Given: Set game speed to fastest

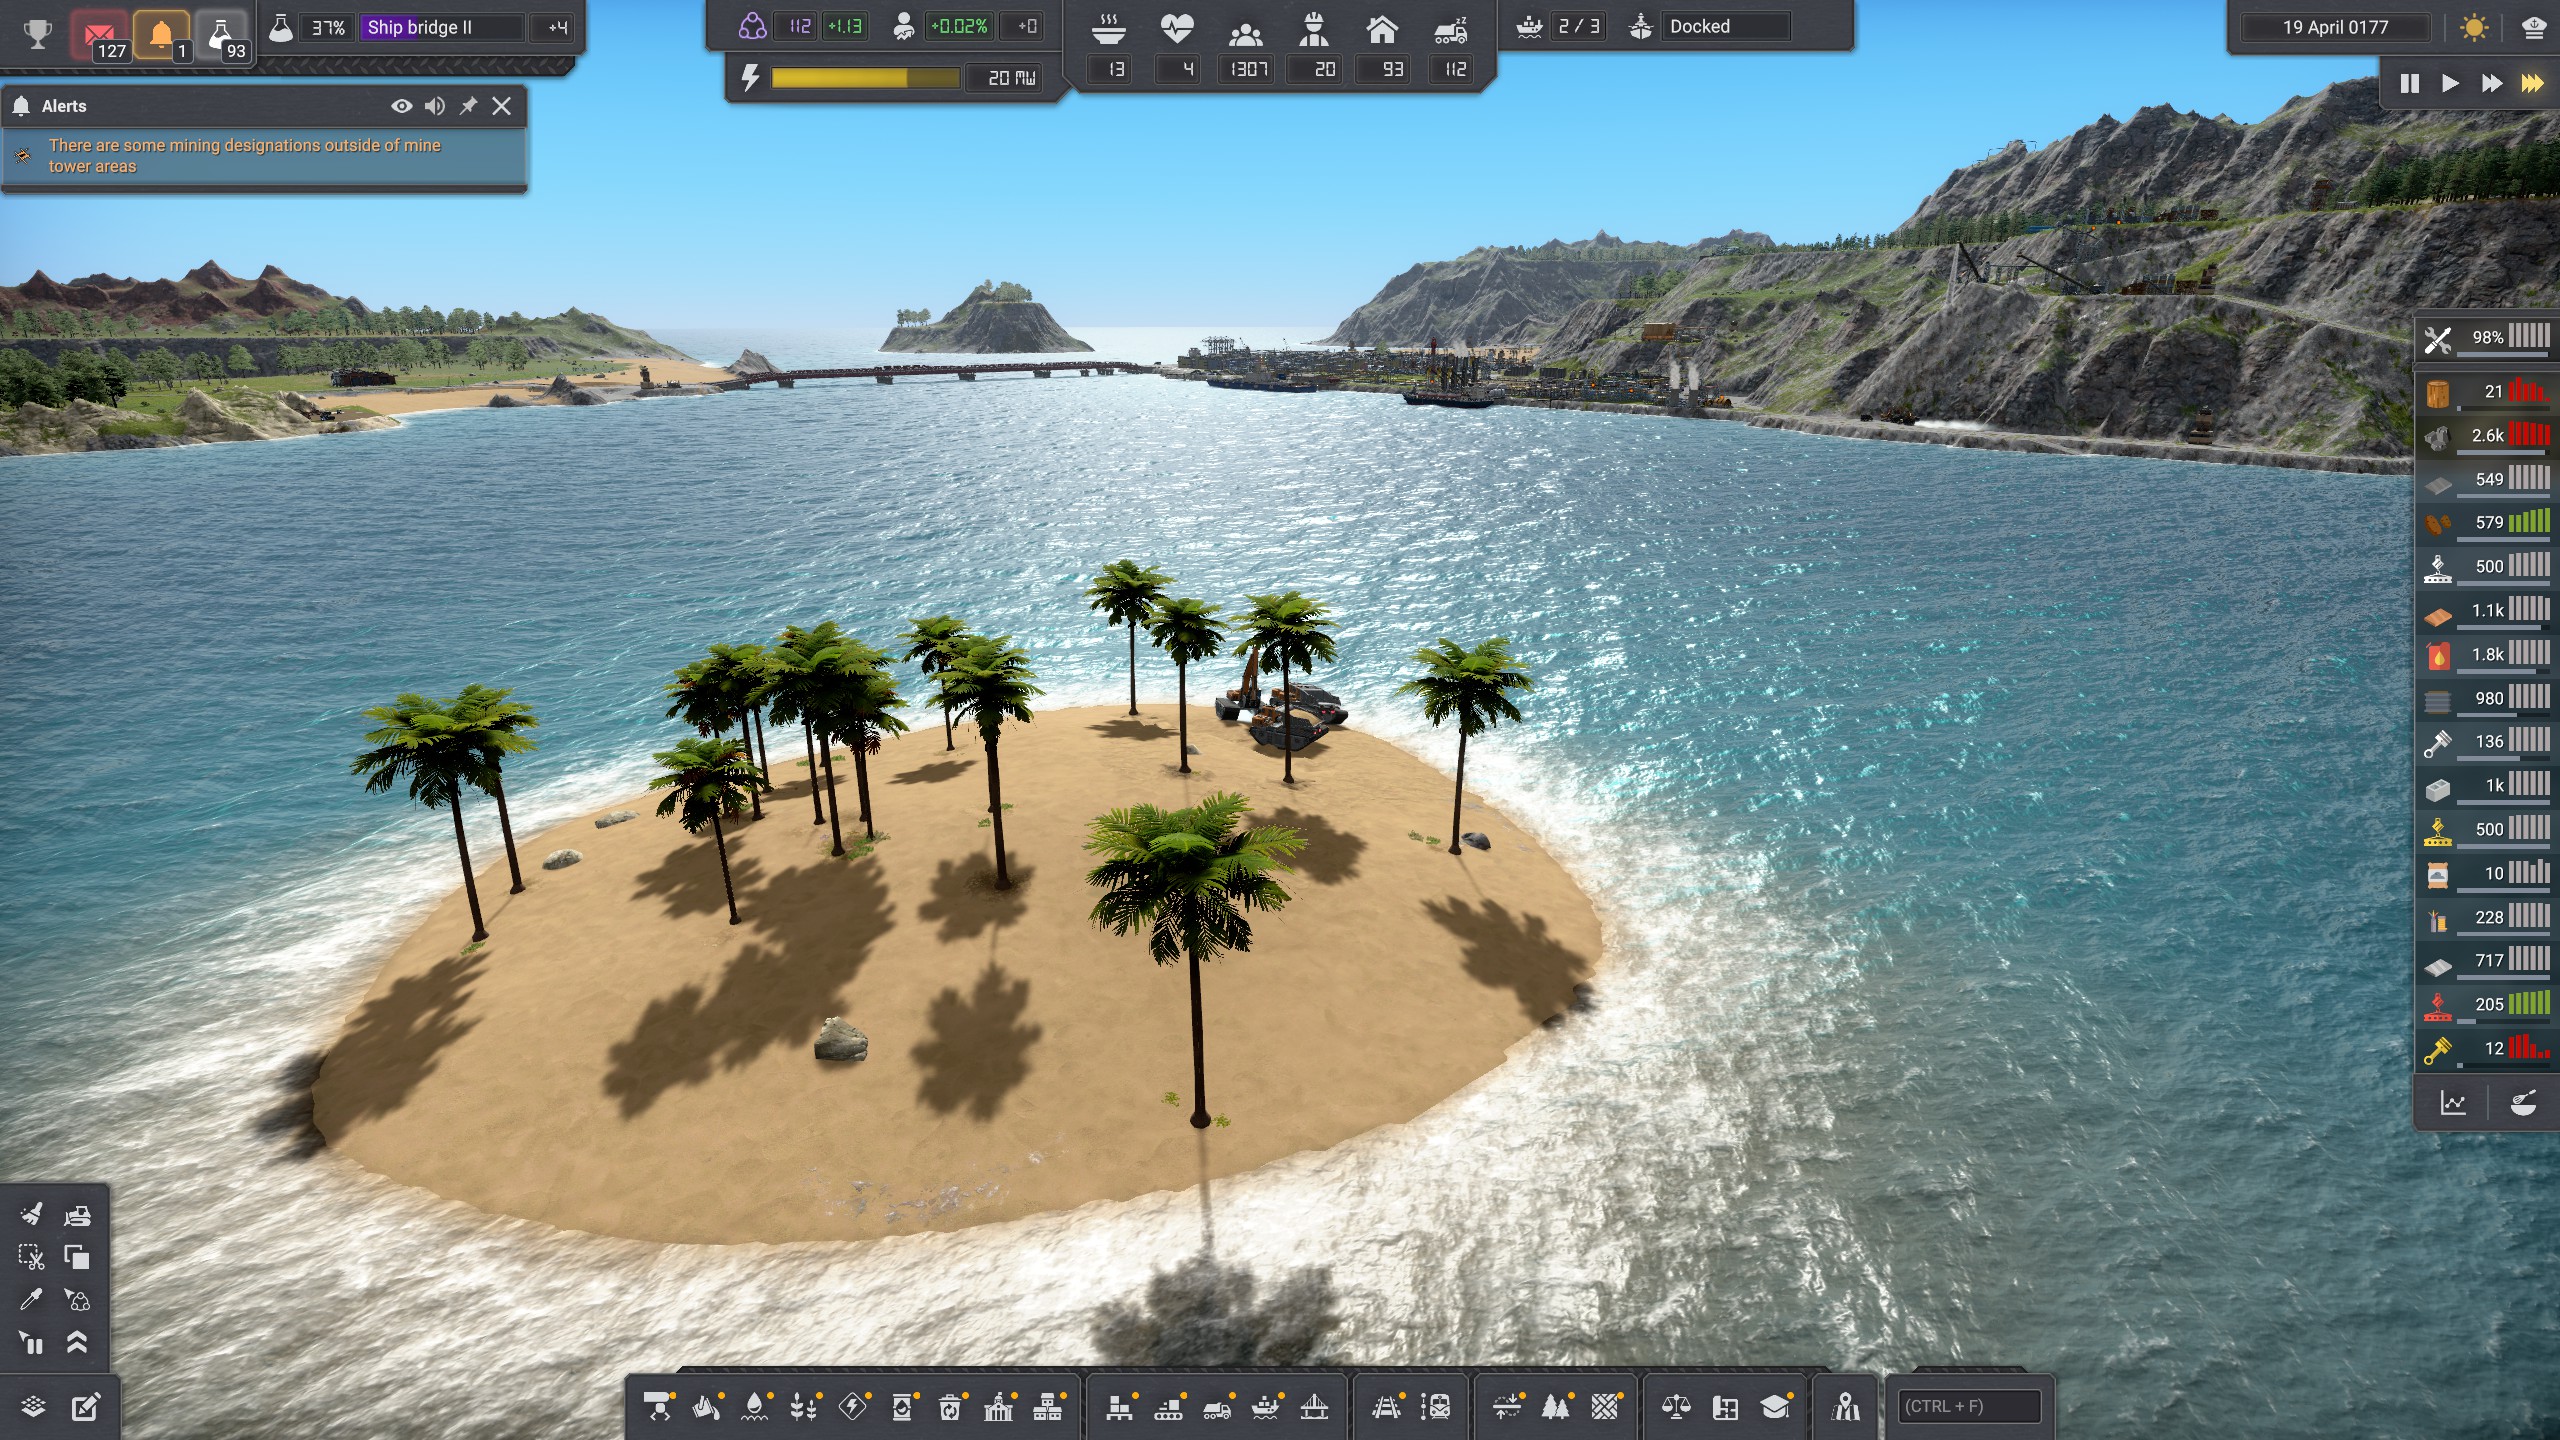Looking at the screenshot, I should pos(2532,83).
